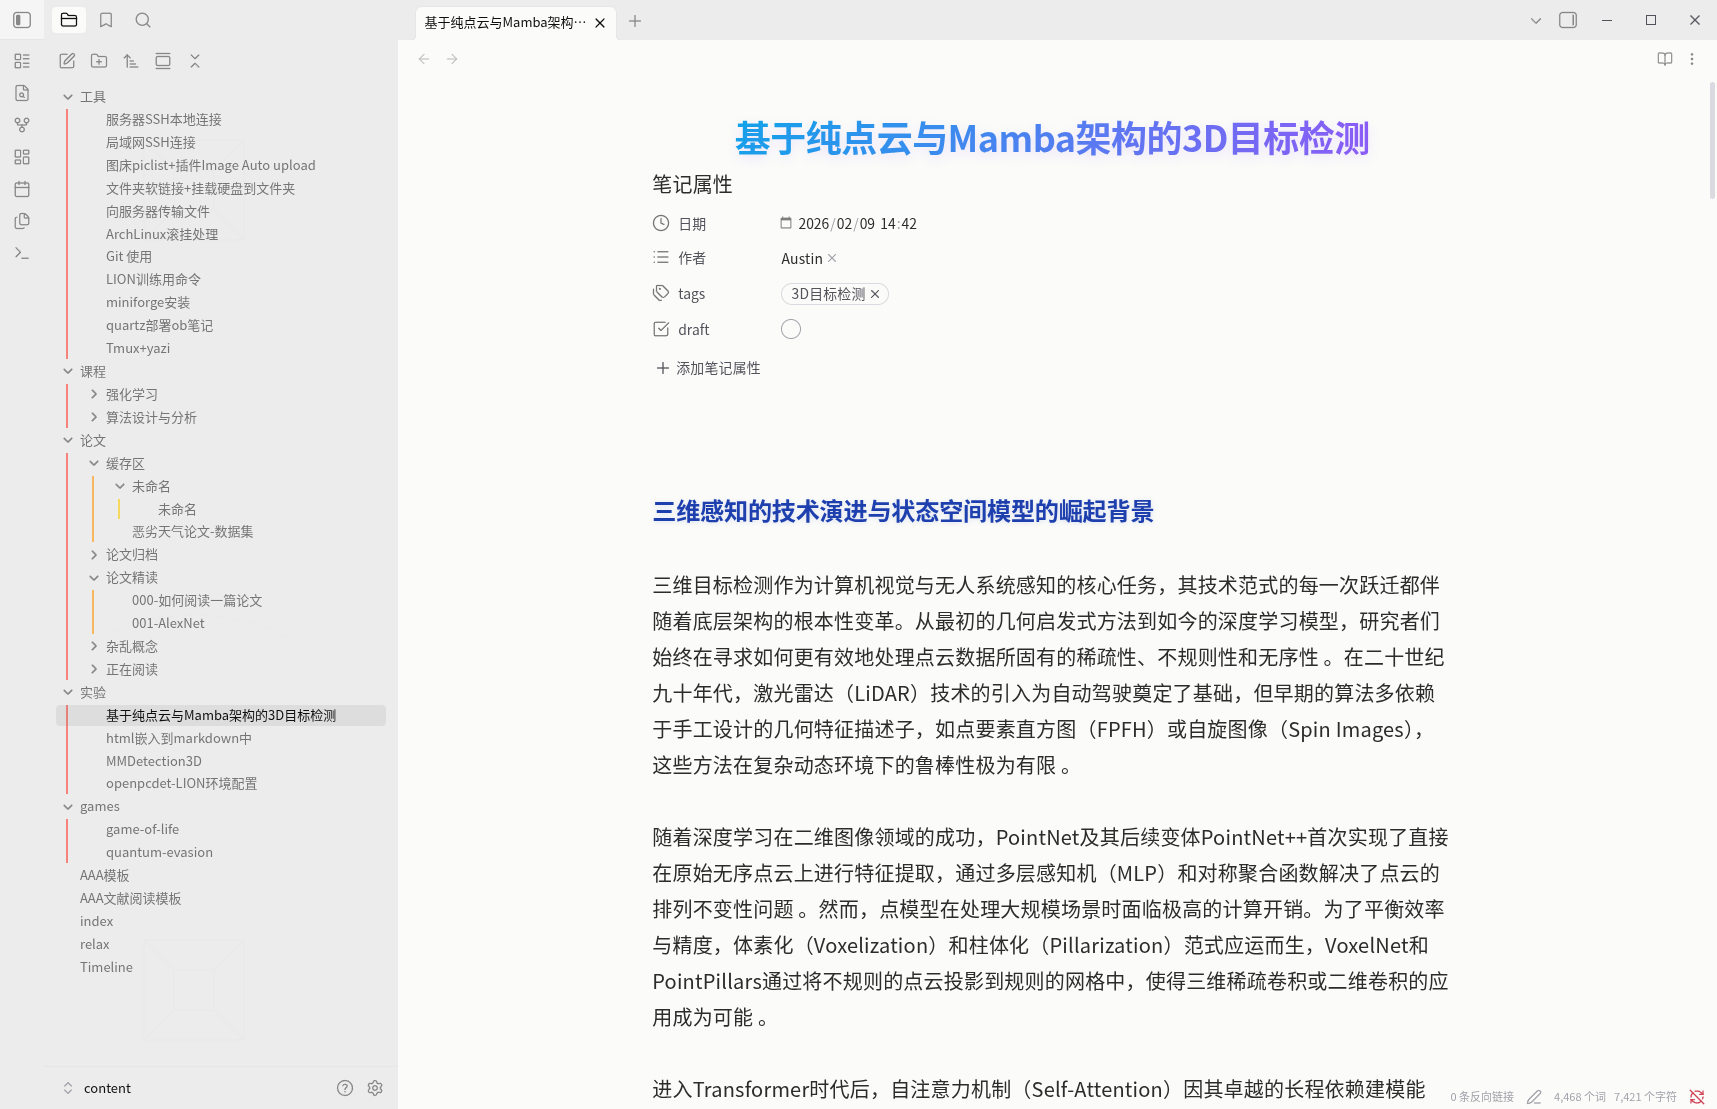Toggle the left sidebar collapse icon
The width and height of the screenshot is (1717, 1109).
pyautogui.click(x=22, y=20)
